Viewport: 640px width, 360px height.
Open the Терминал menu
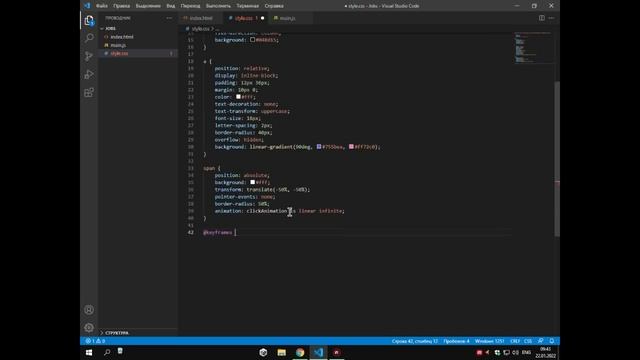point(248,6)
